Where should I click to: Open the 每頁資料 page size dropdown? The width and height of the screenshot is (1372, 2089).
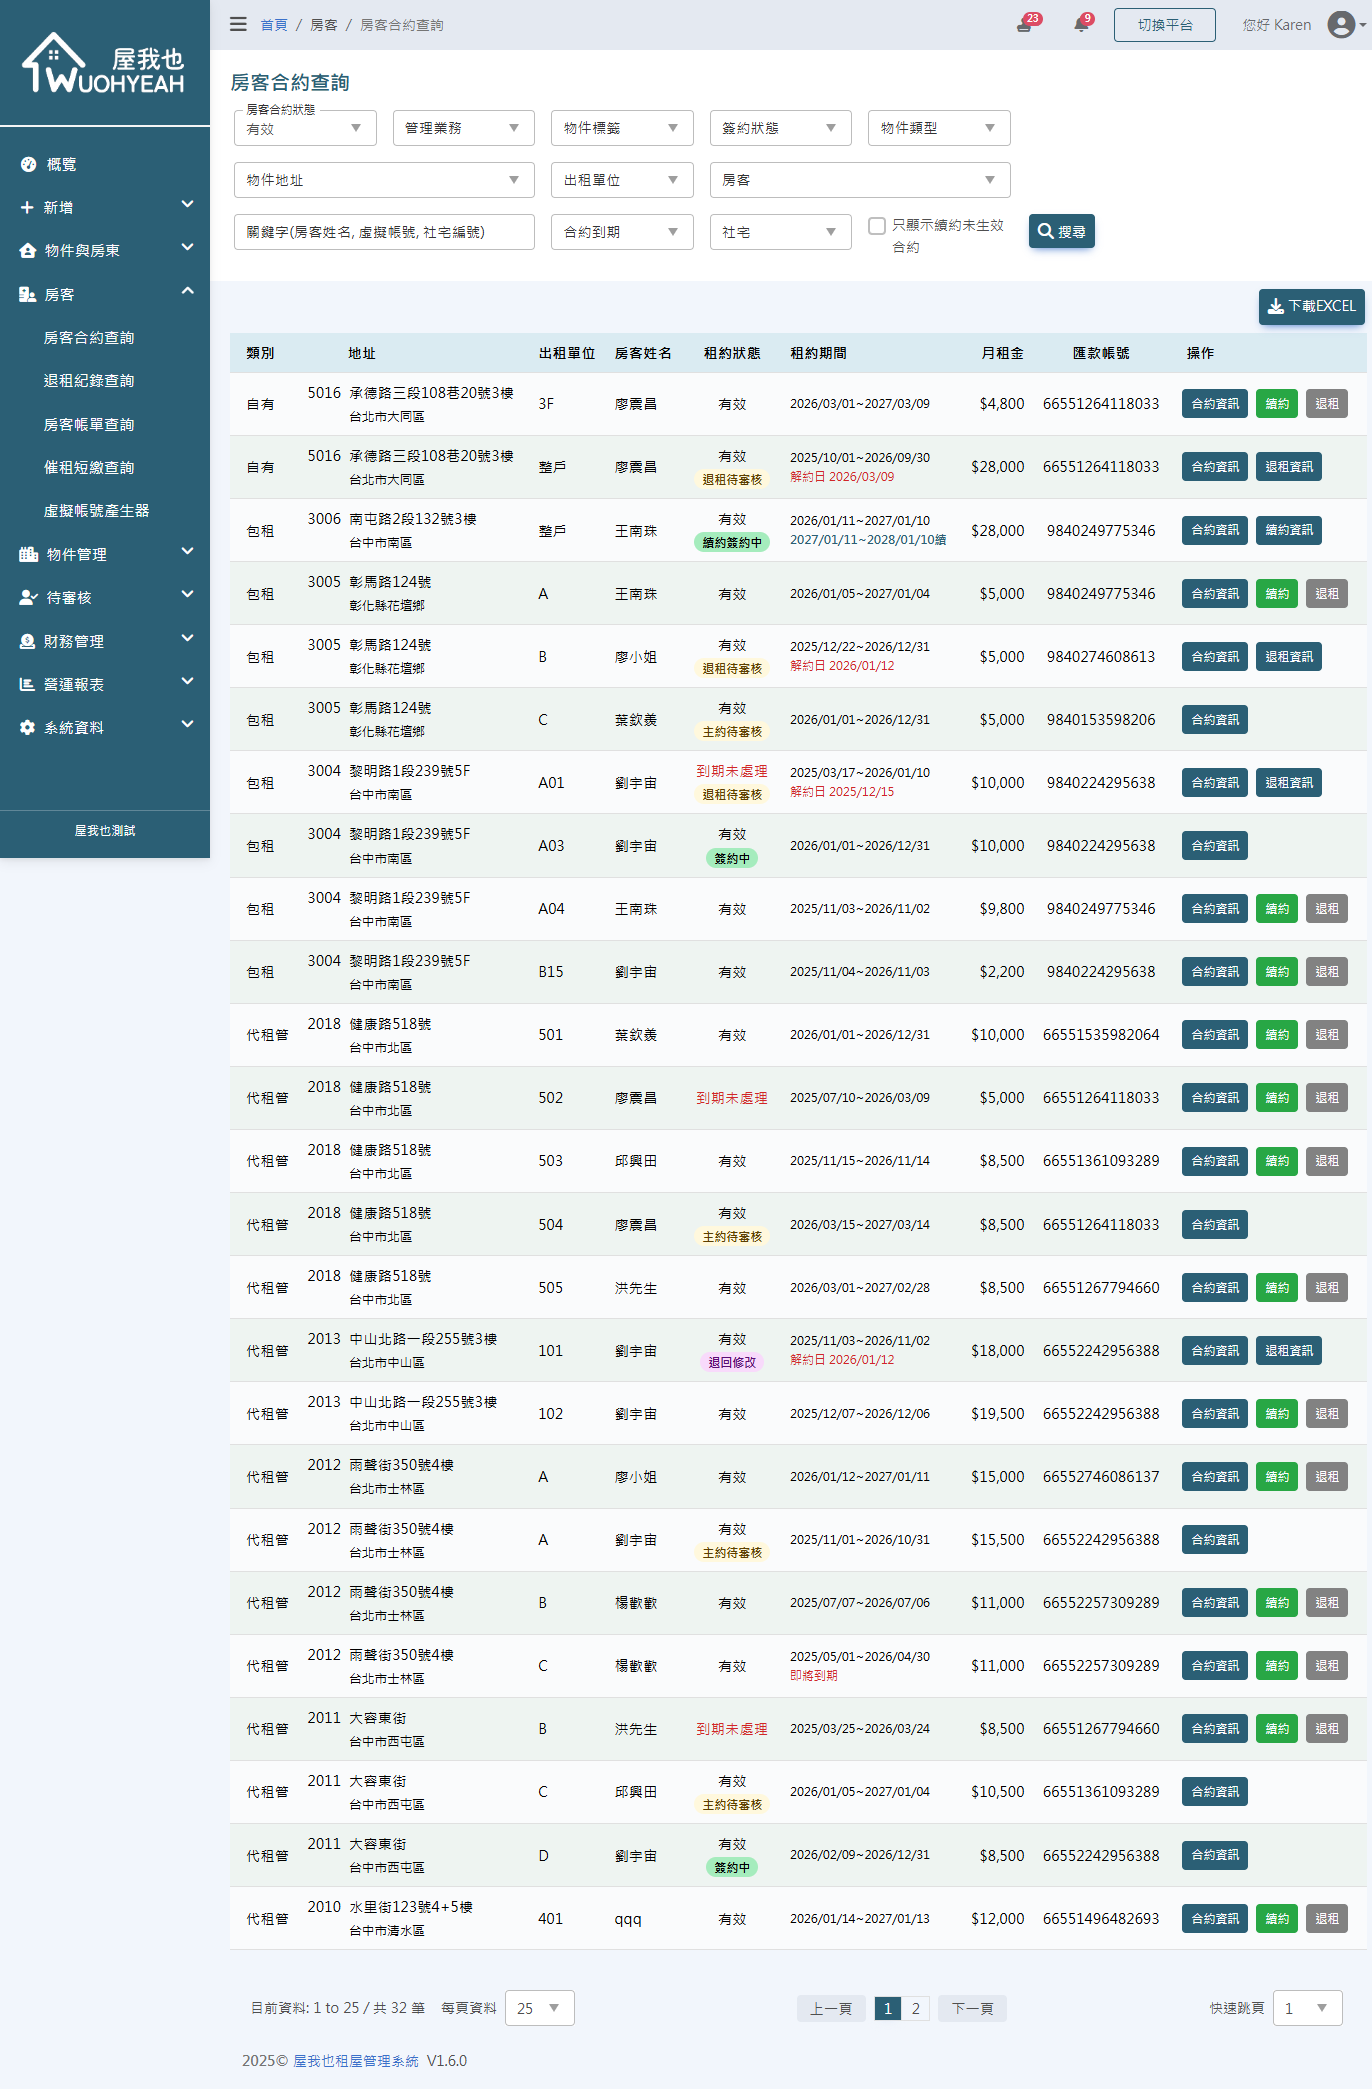[540, 2008]
